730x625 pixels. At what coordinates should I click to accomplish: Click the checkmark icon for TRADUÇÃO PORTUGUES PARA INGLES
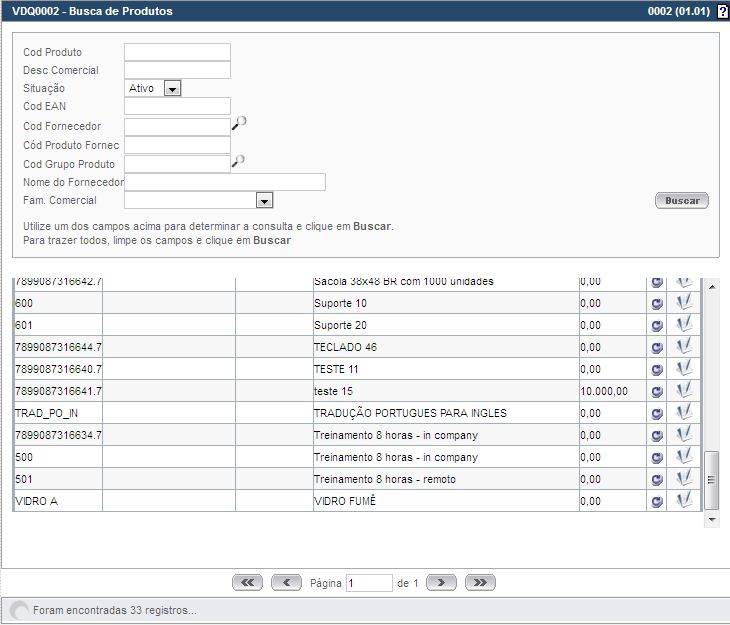tap(685, 413)
